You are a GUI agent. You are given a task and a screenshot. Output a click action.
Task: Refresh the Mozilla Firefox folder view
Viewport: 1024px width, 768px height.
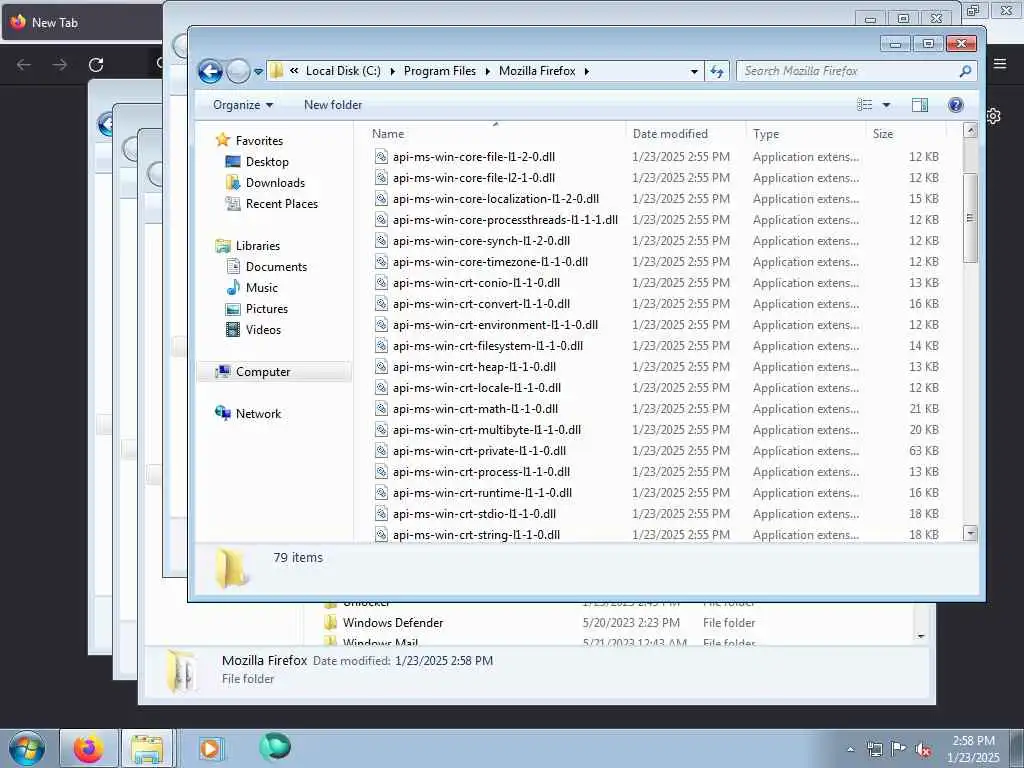(x=716, y=71)
